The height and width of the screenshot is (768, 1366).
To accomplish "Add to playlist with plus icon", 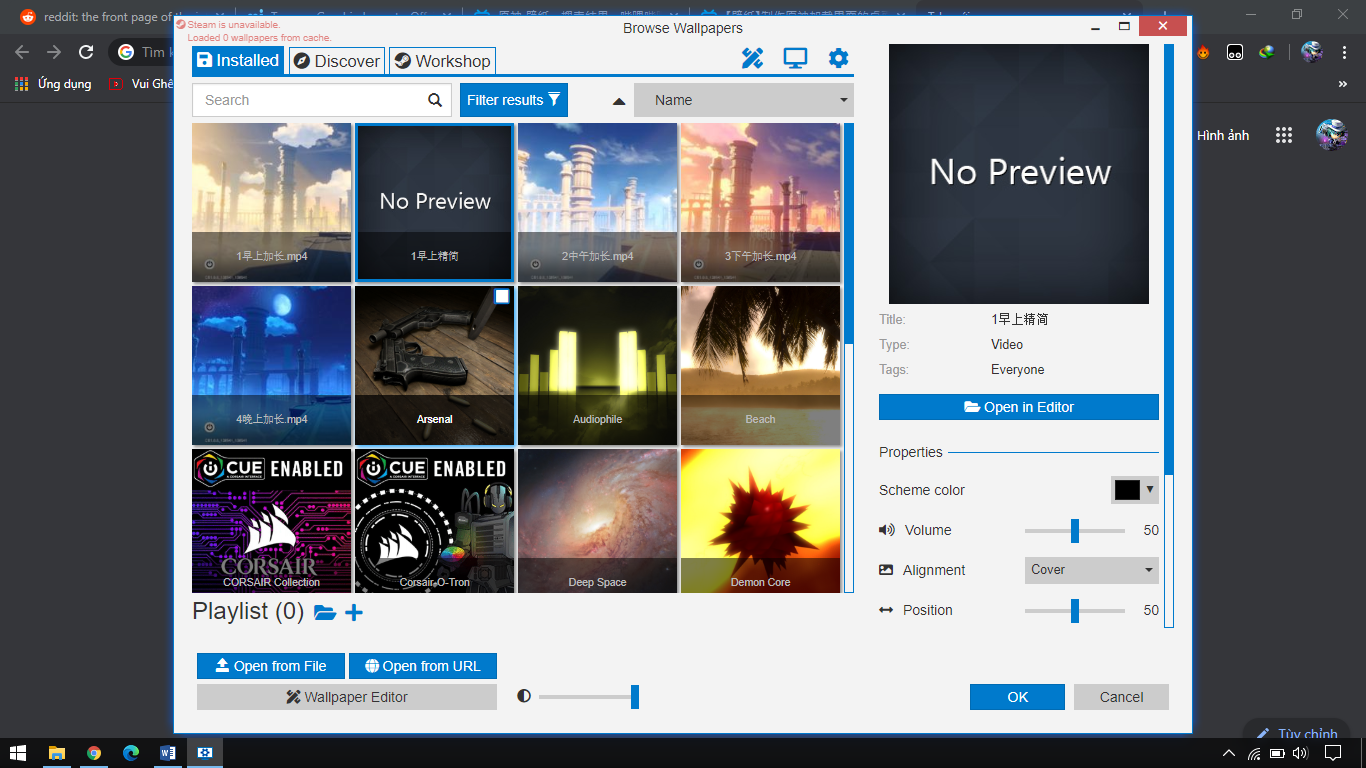I will click(x=354, y=612).
